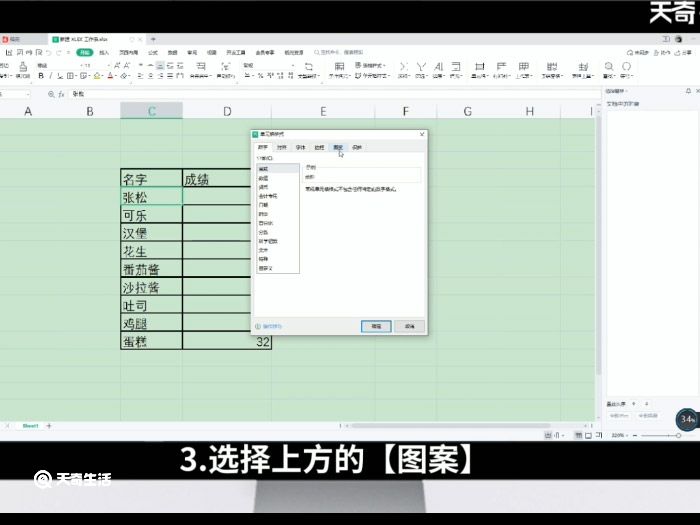Open the 页面布局 ribbon tab
Image resolution: width=700 pixels, height=525 pixels.
[129, 53]
